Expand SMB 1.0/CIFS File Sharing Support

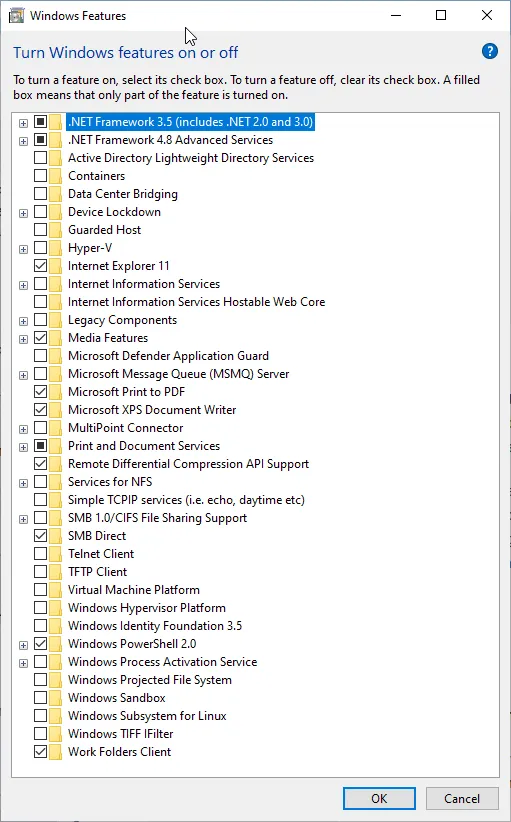[23, 519]
